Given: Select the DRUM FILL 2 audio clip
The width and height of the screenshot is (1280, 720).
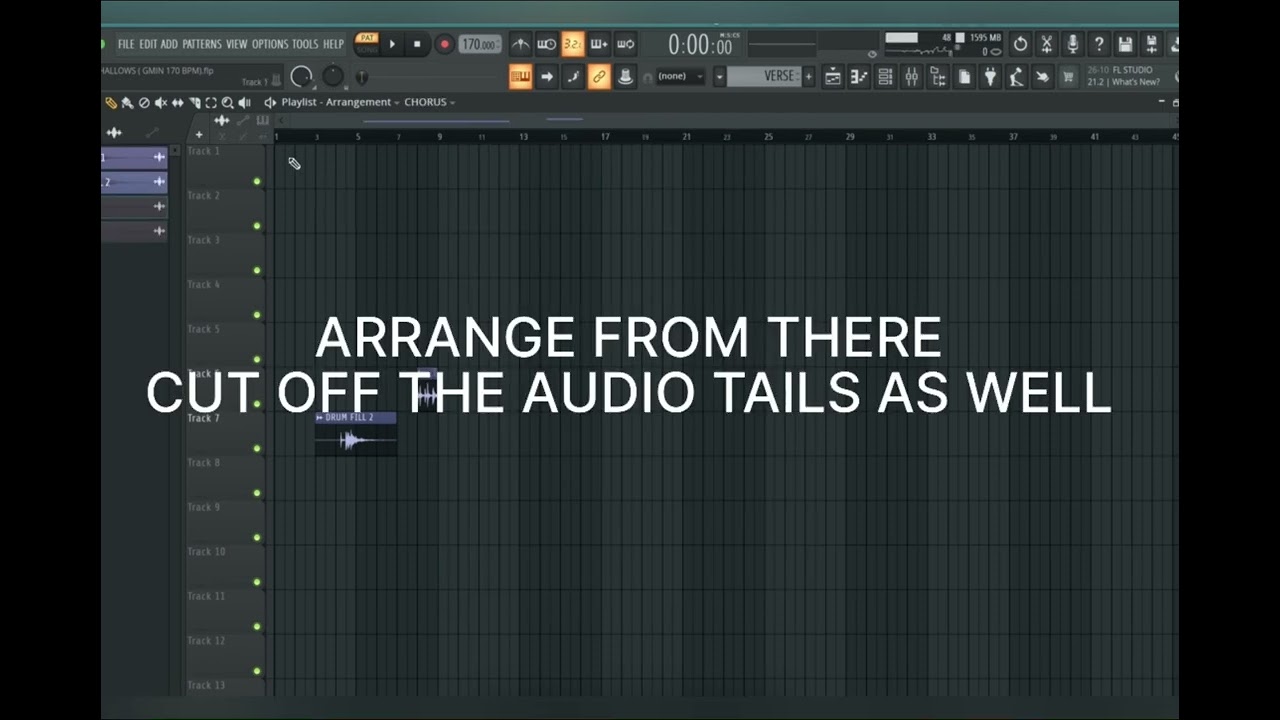Looking at the screenshot, I should coord(356,433).
